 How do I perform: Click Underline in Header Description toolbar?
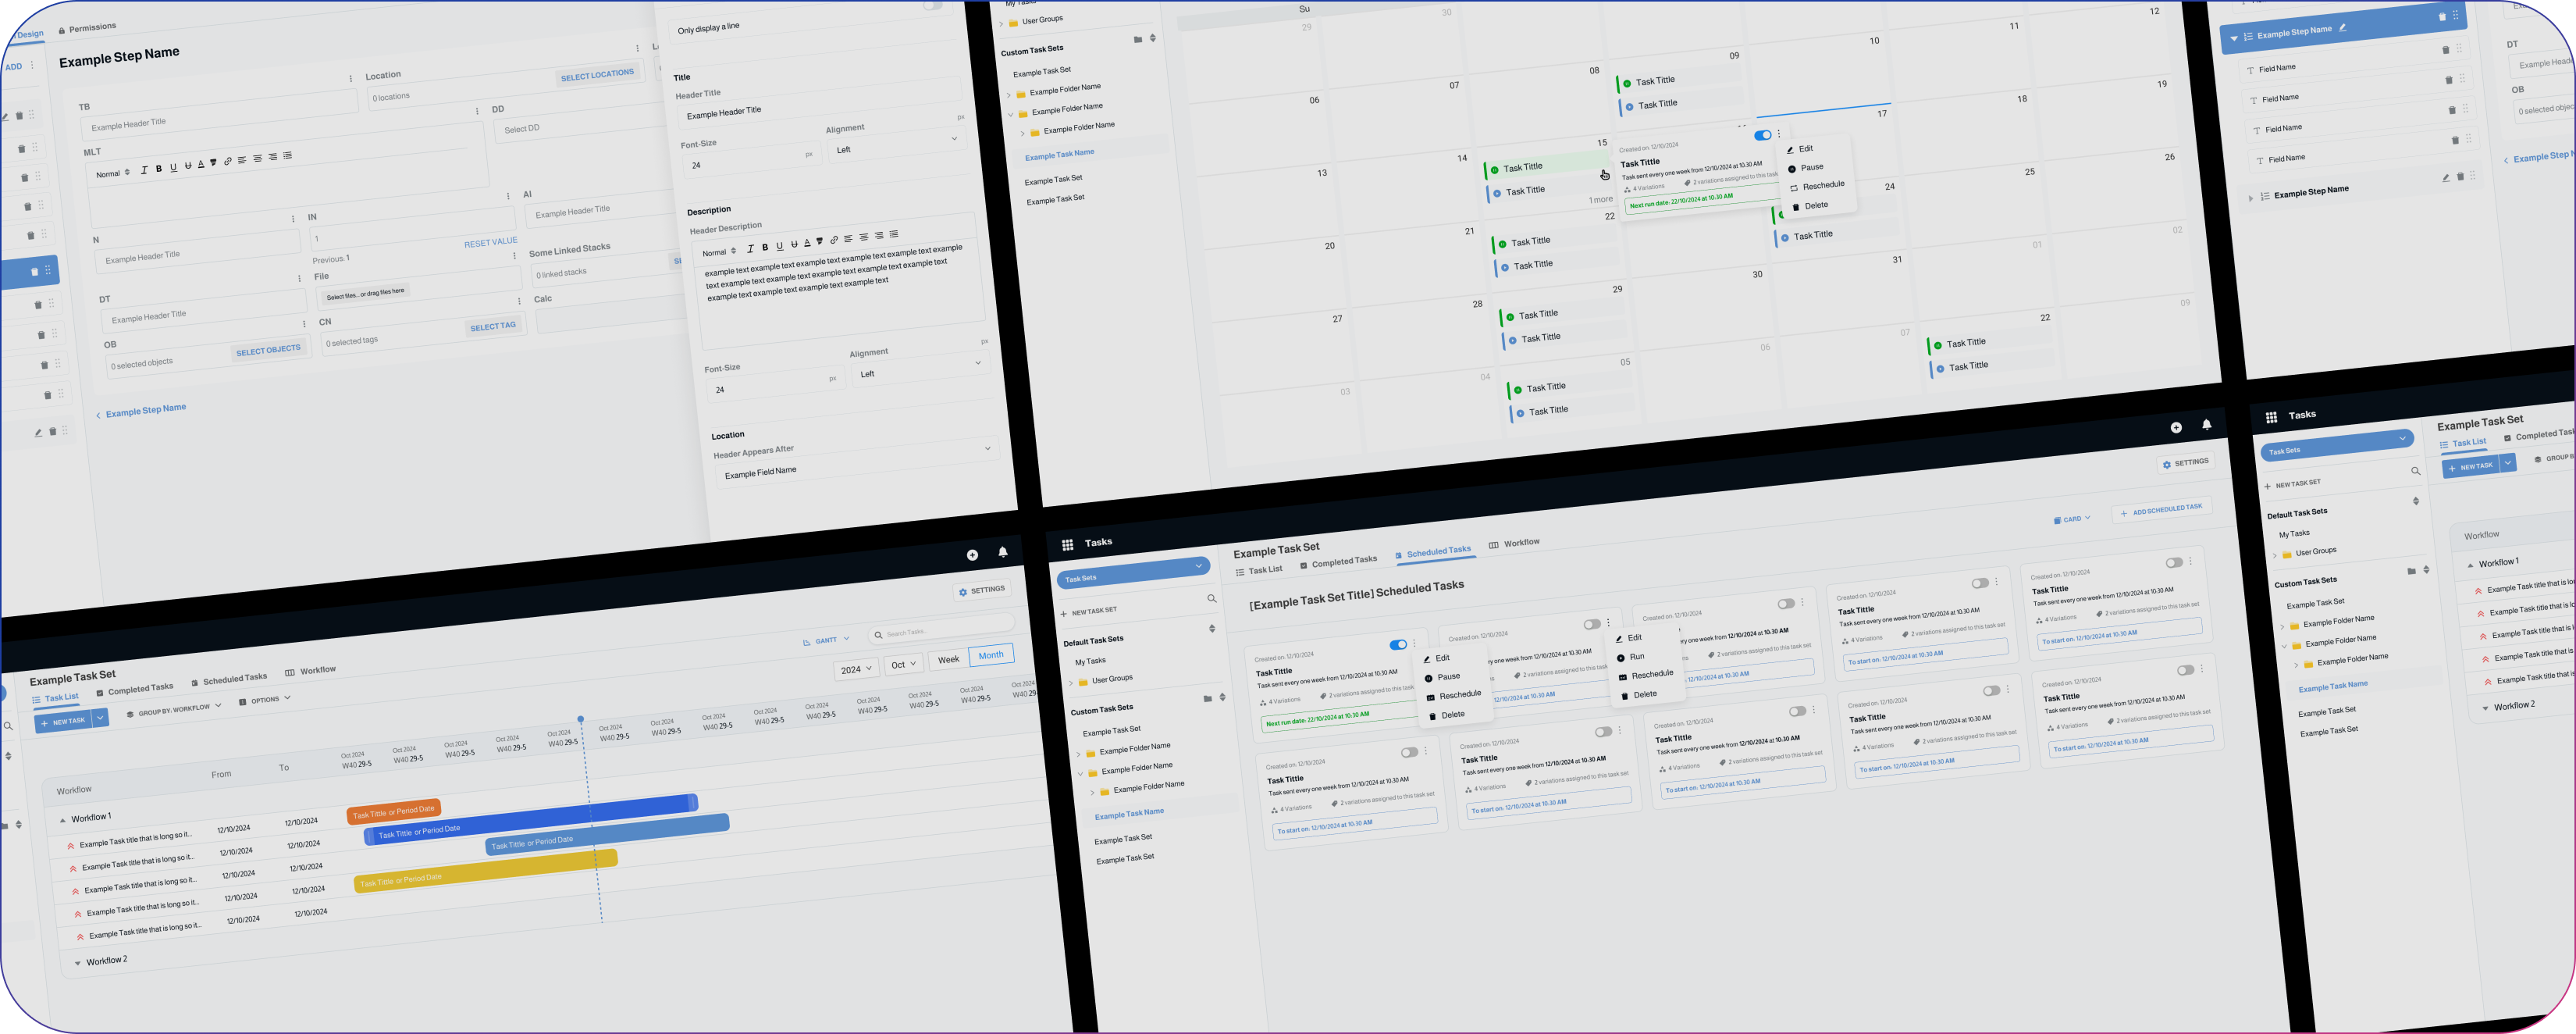coord(780,246)
